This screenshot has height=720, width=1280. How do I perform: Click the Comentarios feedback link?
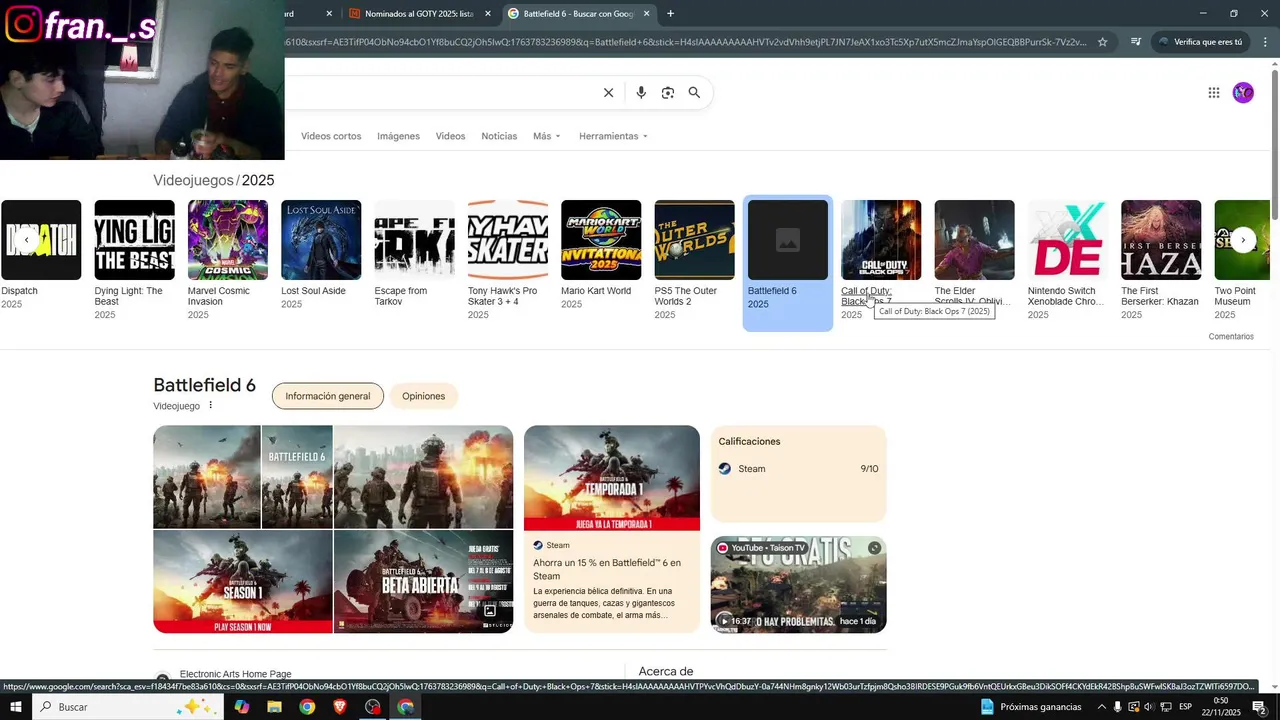[x=1231, y=337]
